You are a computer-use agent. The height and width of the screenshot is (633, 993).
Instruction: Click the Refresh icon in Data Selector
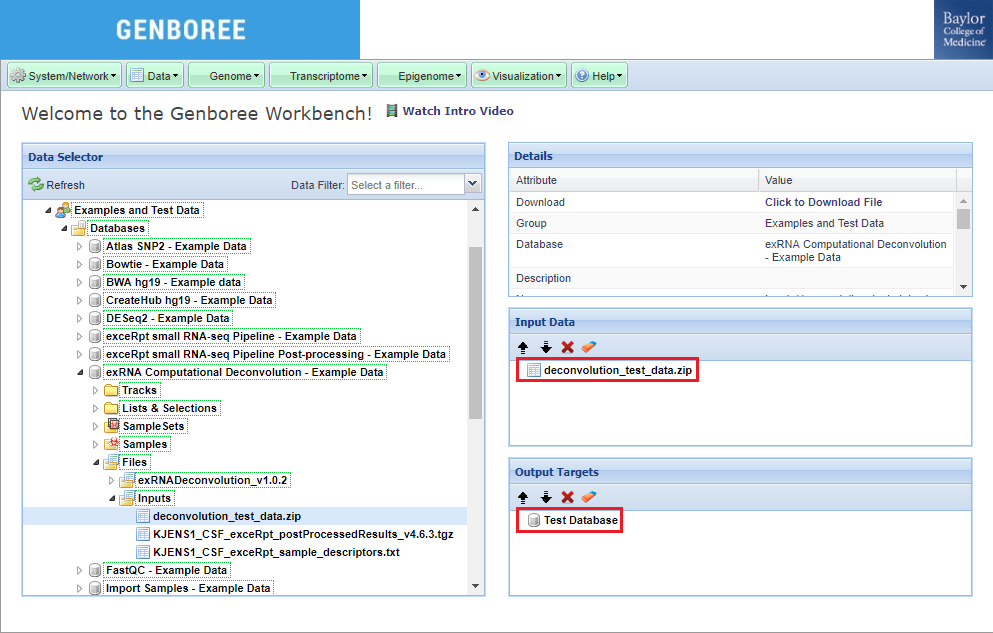click(x=36, y=185)
